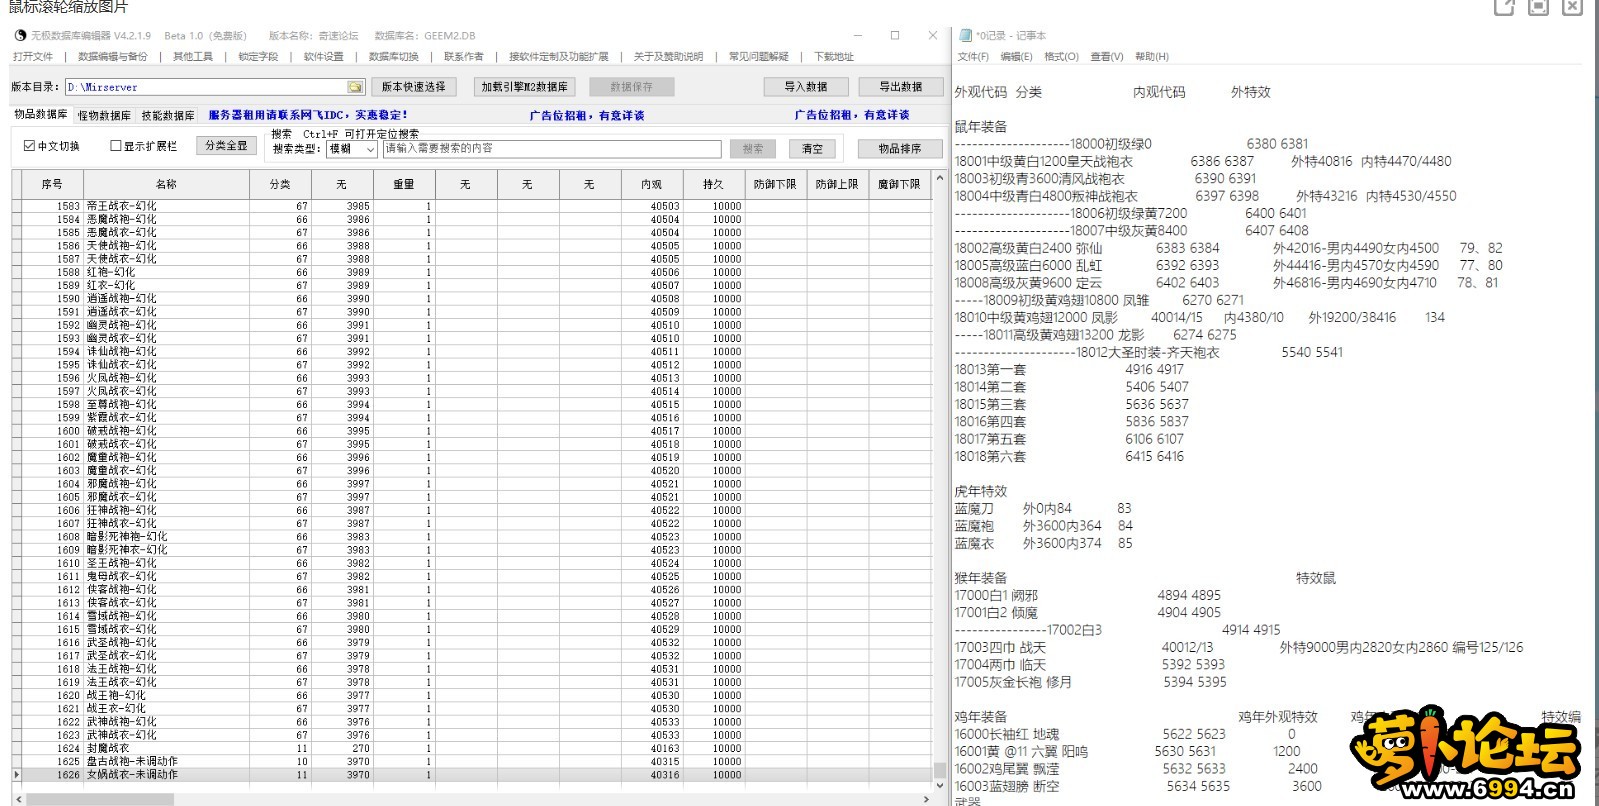Open Notepad 格式(O) menu
Viewport: 1599px width, 806px height.
click(x=1061, y=57)
